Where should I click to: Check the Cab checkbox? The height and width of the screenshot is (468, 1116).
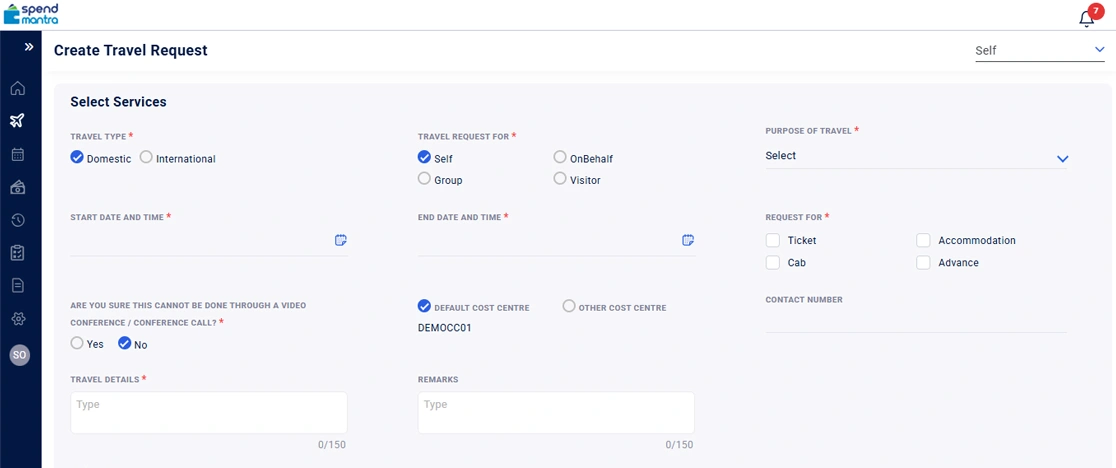(773, 262)
